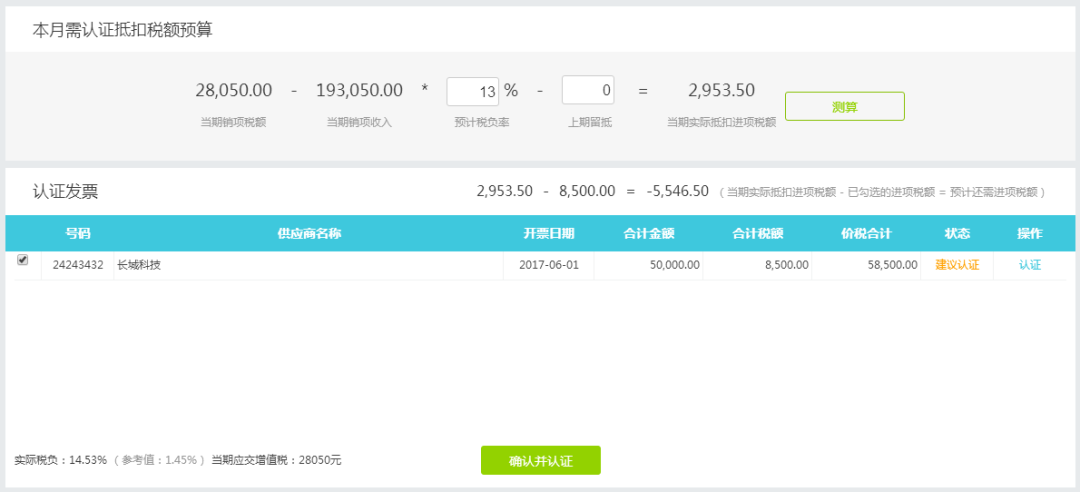Click the 开票日期 column header
The height and width of the screenshot is (492, 1080).
pyautogui.click(x=549, y=234)
